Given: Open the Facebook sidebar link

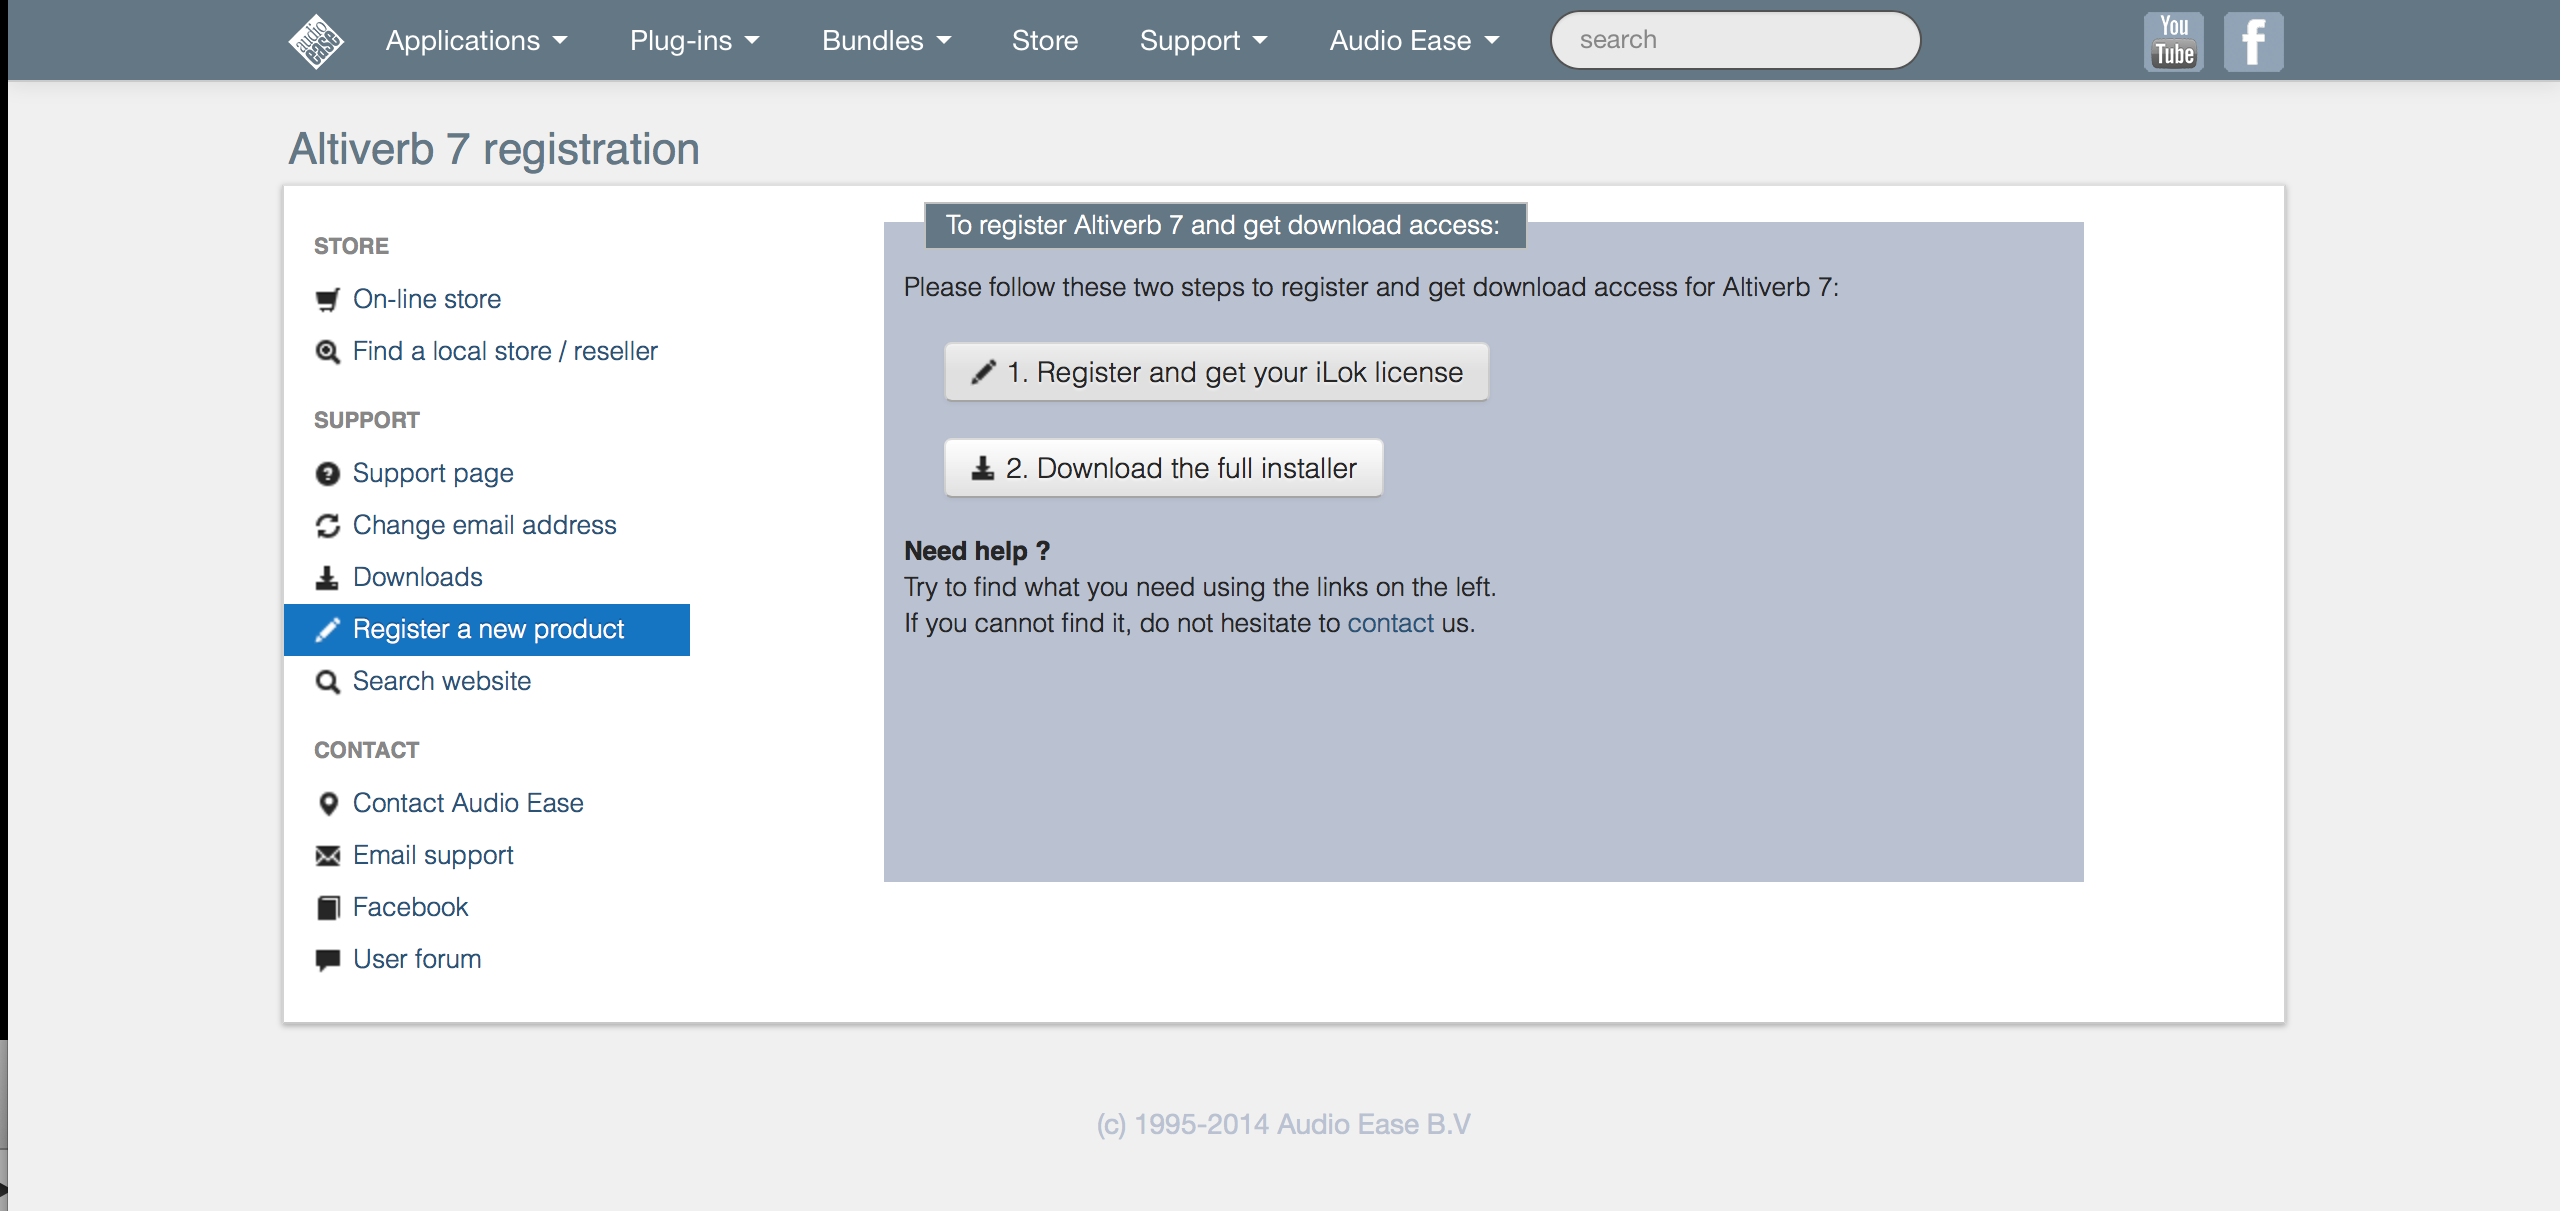Looking at the screenshot, I should tap(410, 907).
